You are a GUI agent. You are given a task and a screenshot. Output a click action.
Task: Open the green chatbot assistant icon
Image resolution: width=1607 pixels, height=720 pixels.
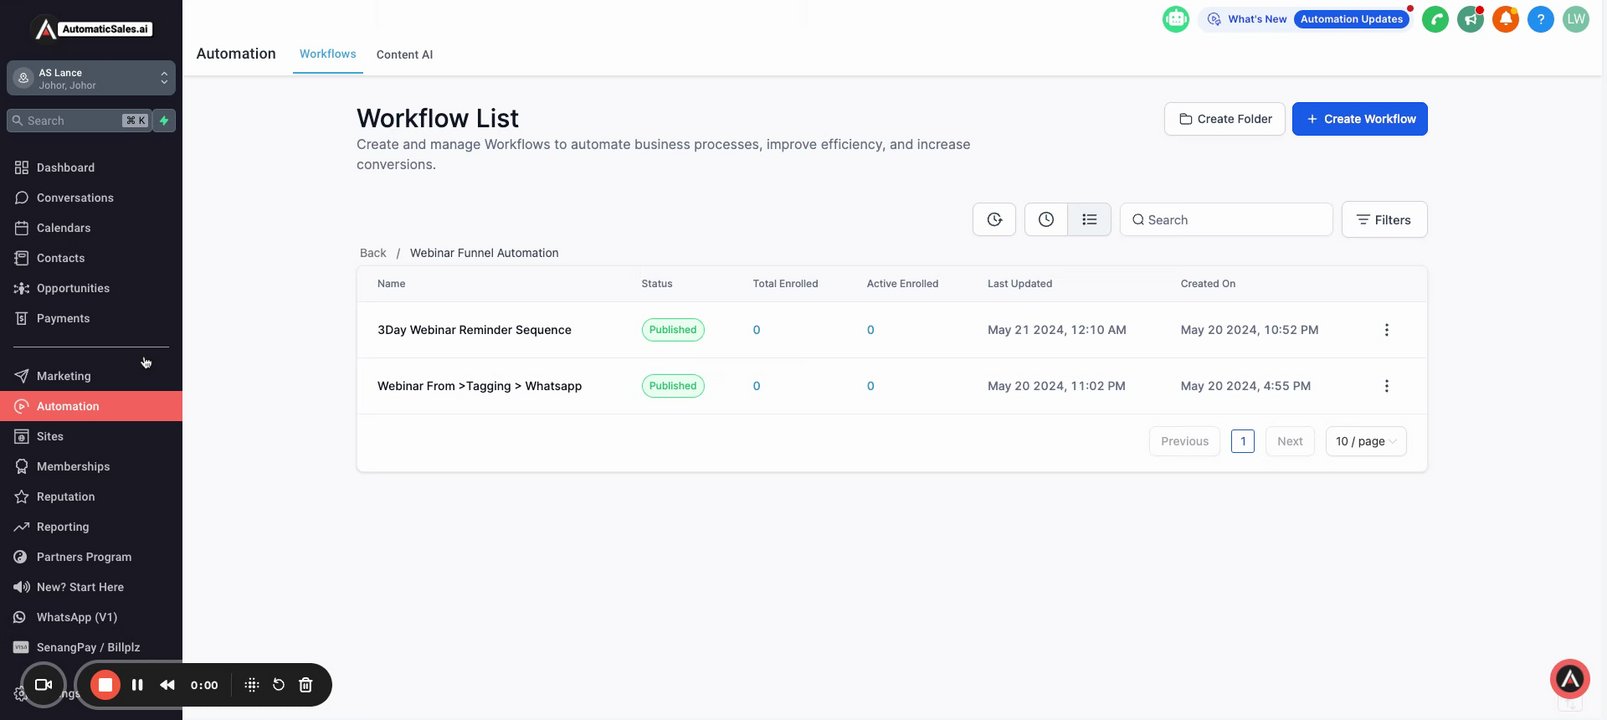tap(1176, 19)
